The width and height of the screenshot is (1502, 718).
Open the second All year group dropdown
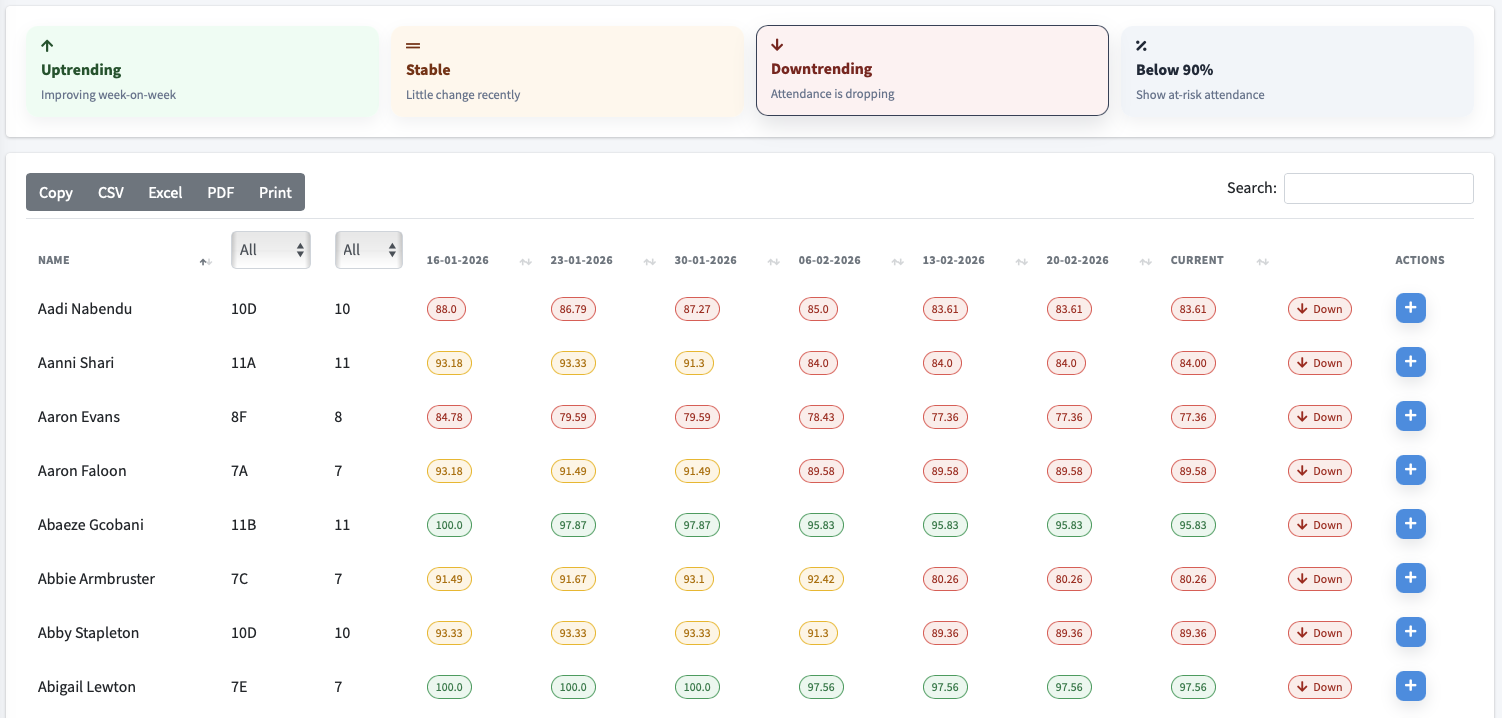[x=368, y=248]
